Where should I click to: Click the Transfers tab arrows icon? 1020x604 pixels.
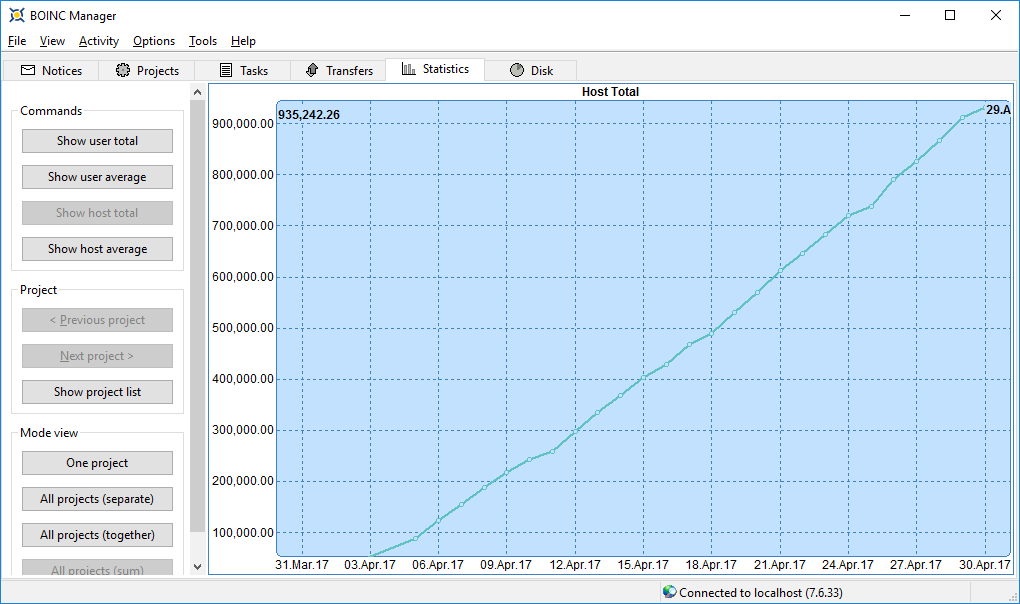pyautogui.click(x=312, y=70)
